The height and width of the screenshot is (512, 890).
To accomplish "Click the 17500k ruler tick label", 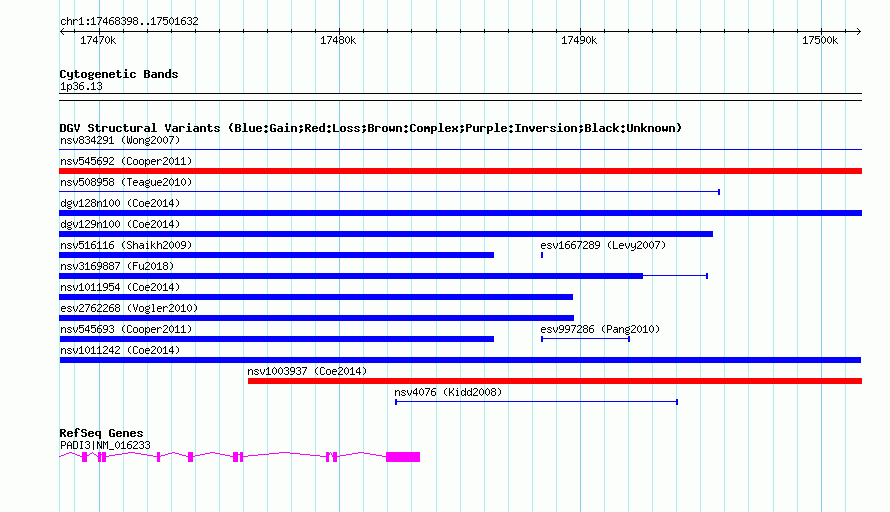I will (x=820, y=41).
